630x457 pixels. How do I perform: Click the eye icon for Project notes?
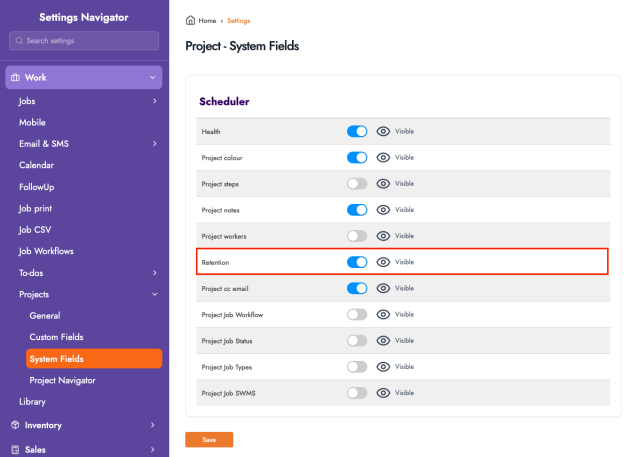383,210
